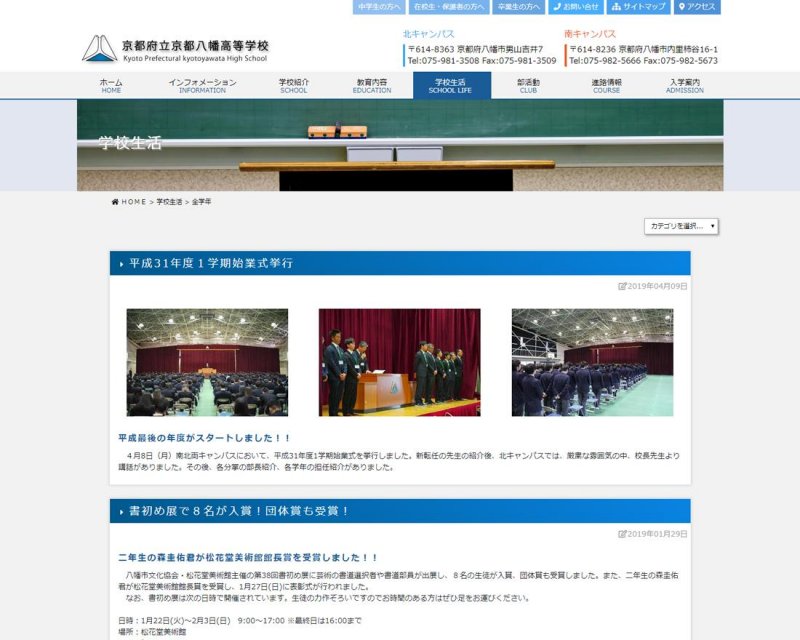Click the 在校生・保護者の方へ button

[x=448, y=7]
